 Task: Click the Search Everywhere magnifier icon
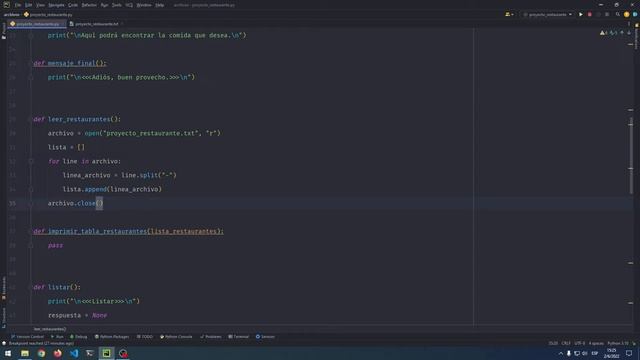[618, 14]
